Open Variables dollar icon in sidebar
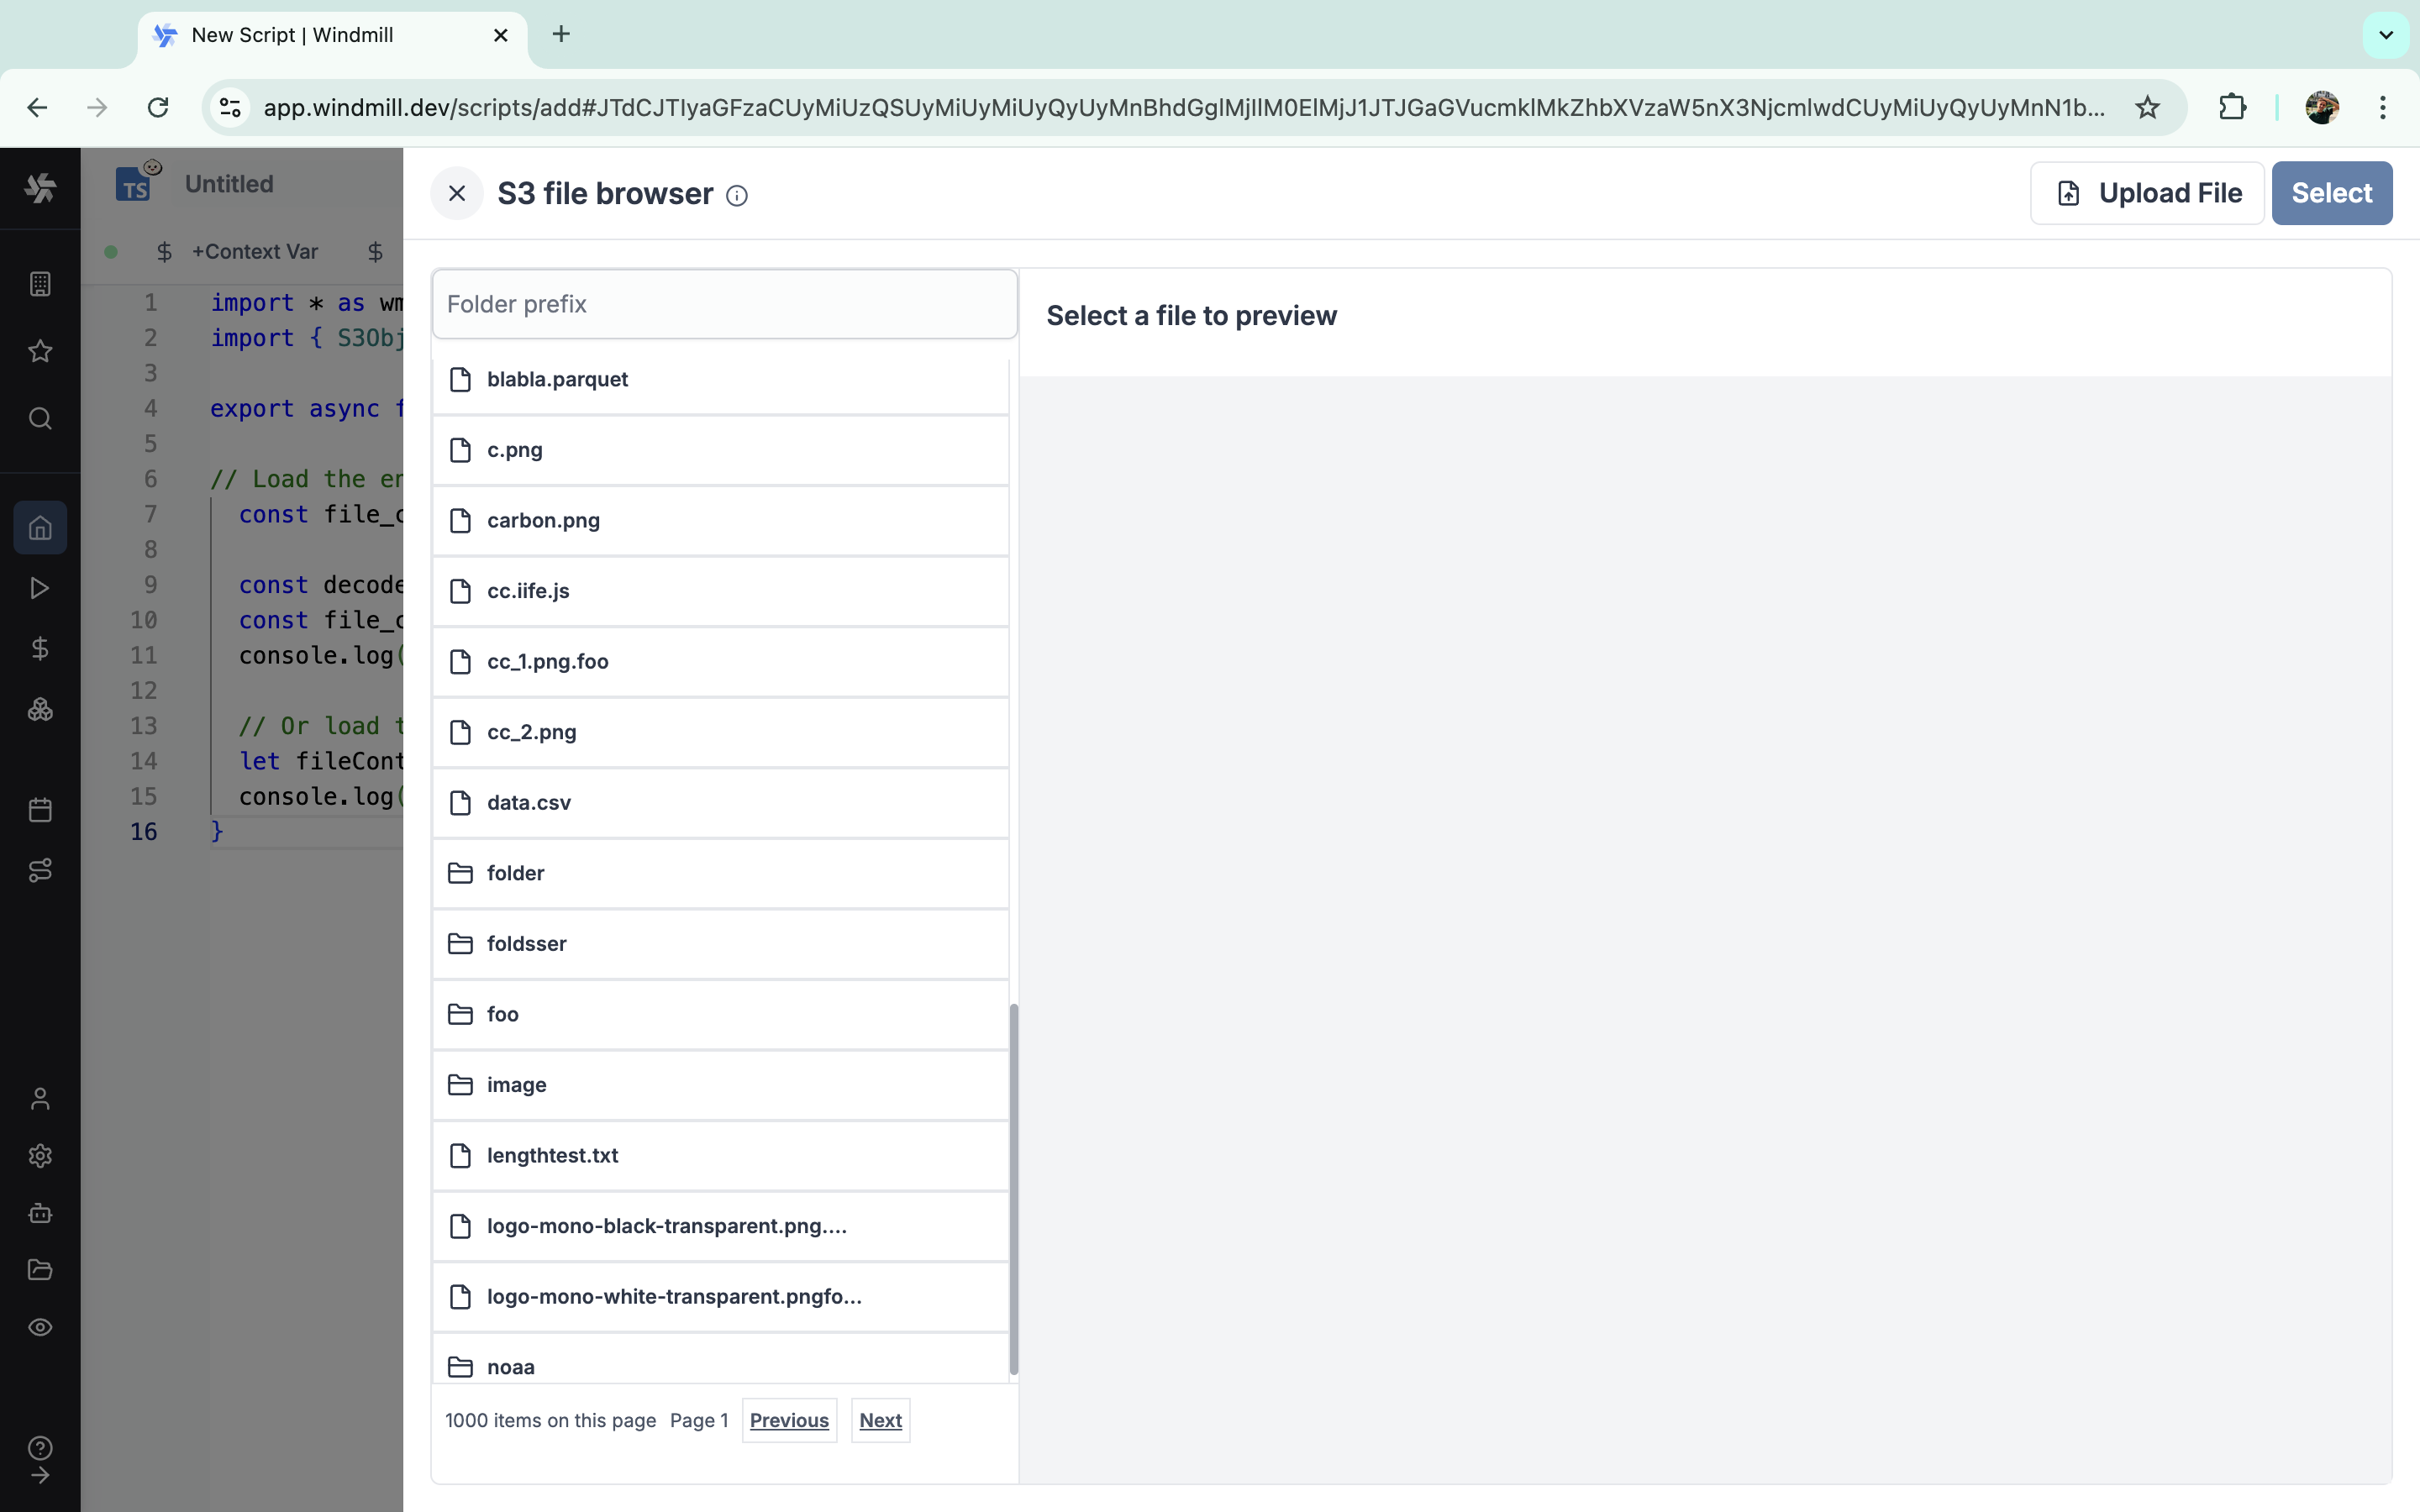The image size is (2420, 1512). click(x=40, y=649)
